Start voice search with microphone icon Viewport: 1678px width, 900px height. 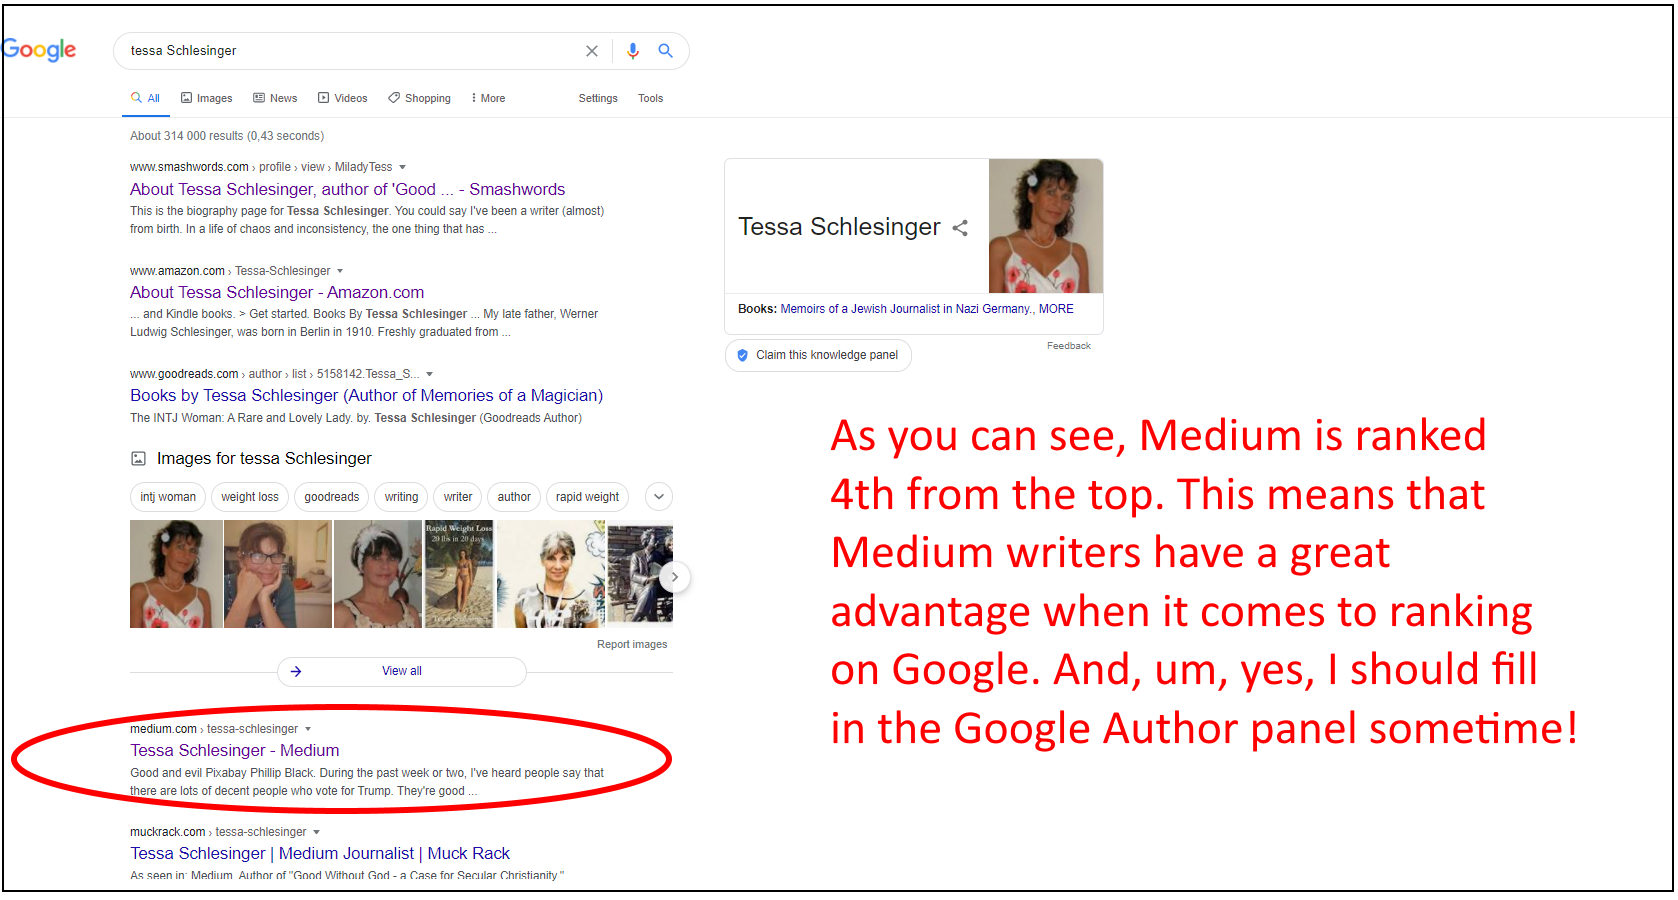pos(632,51)
